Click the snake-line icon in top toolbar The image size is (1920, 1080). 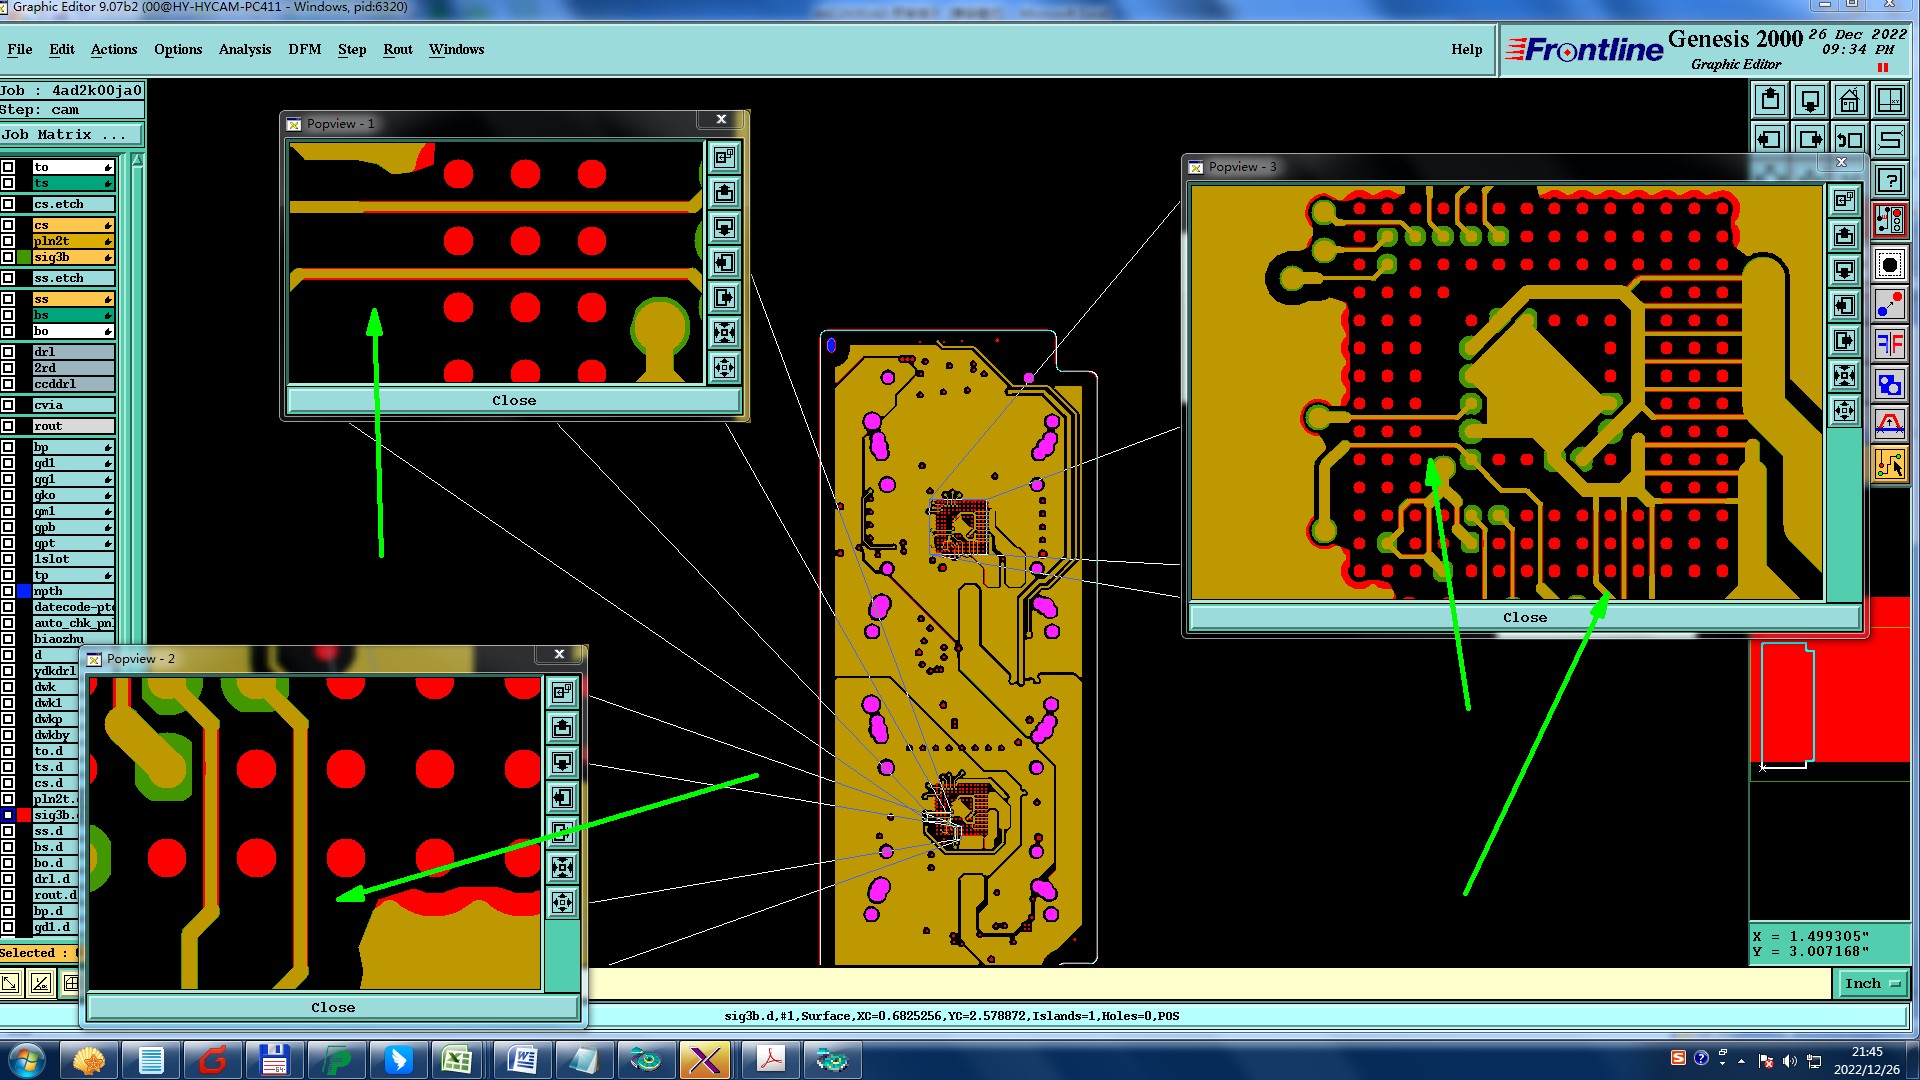(1889, 140)
